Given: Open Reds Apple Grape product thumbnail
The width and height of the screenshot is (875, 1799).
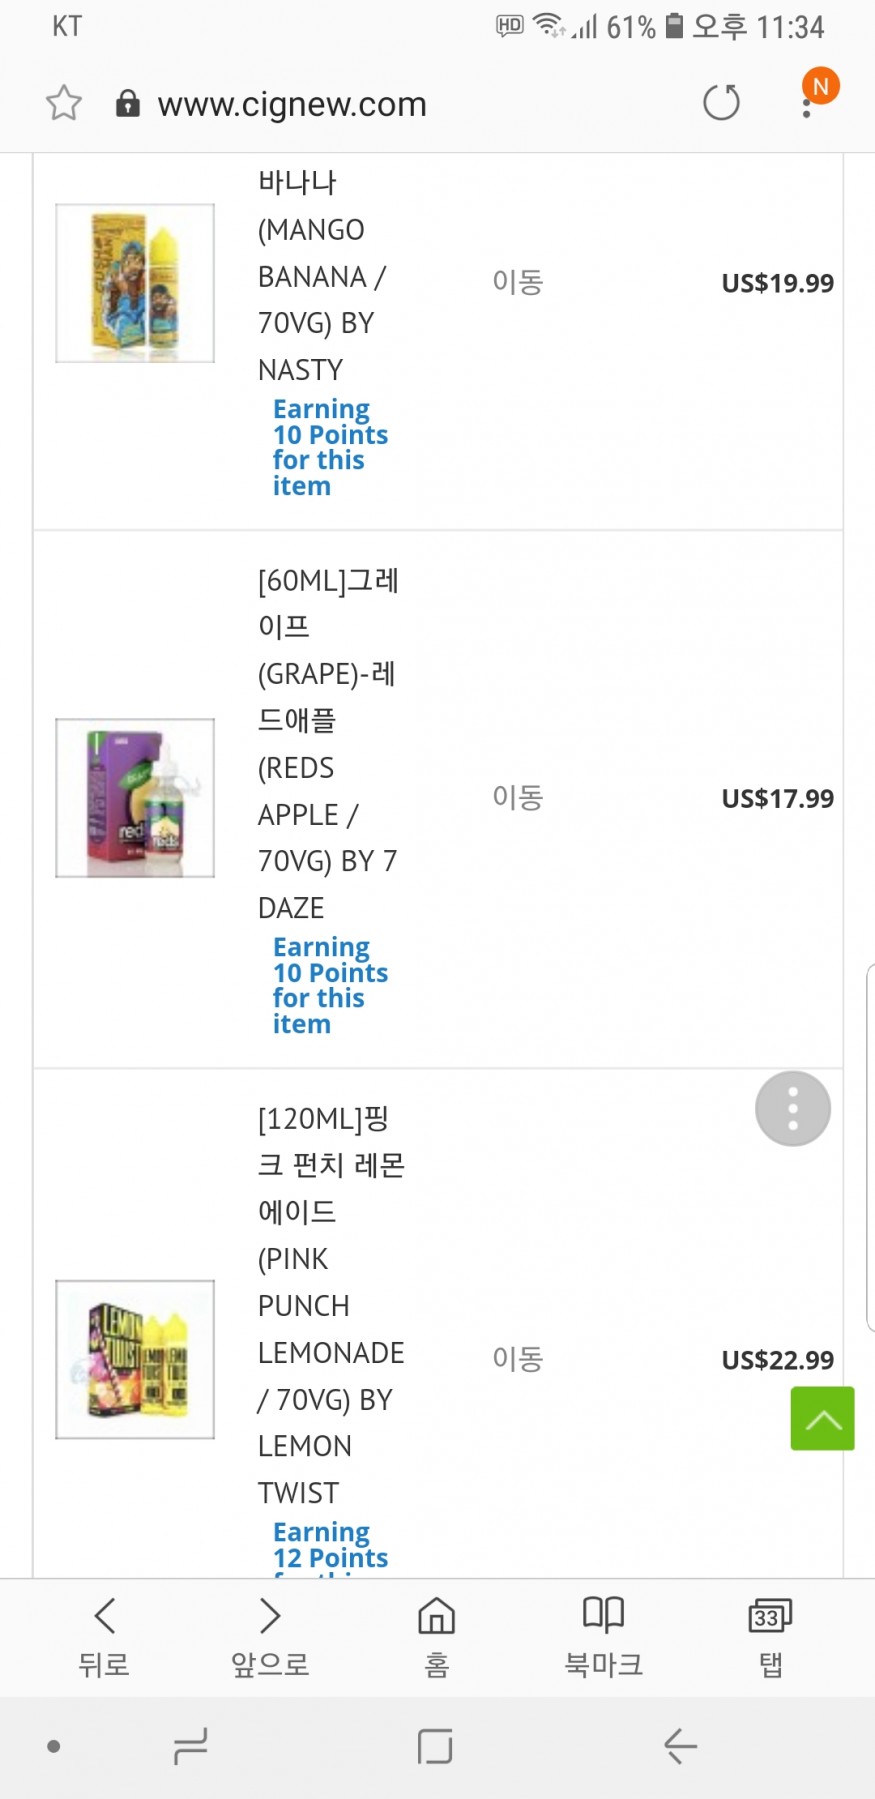Looking at the screenshot, I should (135, 798).
